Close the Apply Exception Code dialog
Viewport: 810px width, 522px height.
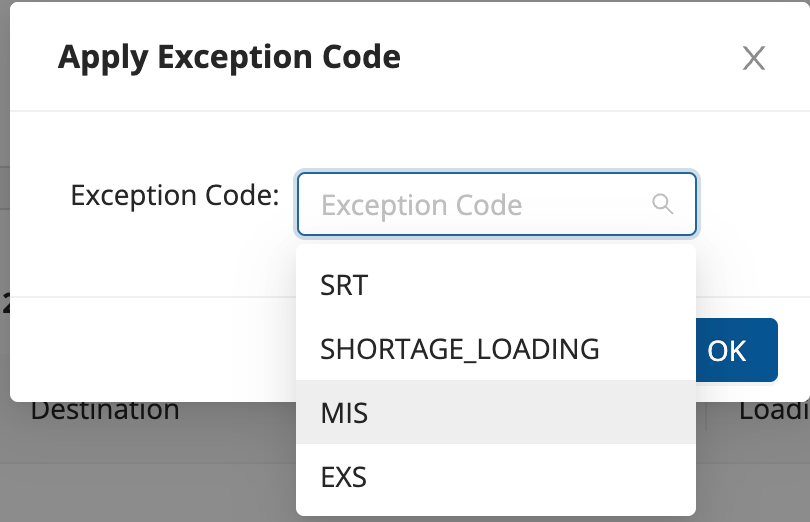click(x=754, y=58)
